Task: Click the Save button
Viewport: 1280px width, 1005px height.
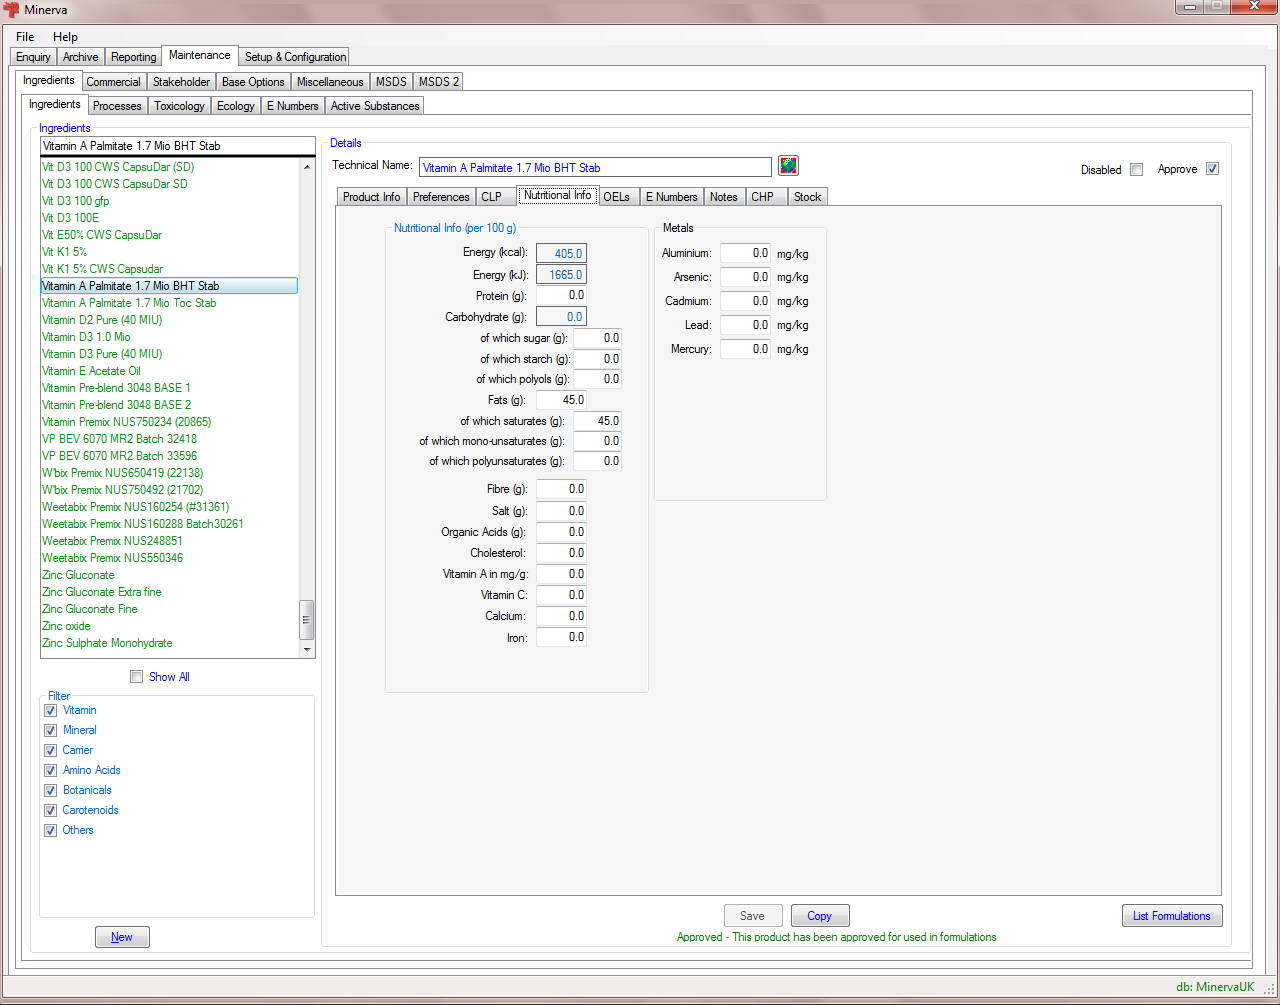Action: pyautogui.click(x=752, y=916)
